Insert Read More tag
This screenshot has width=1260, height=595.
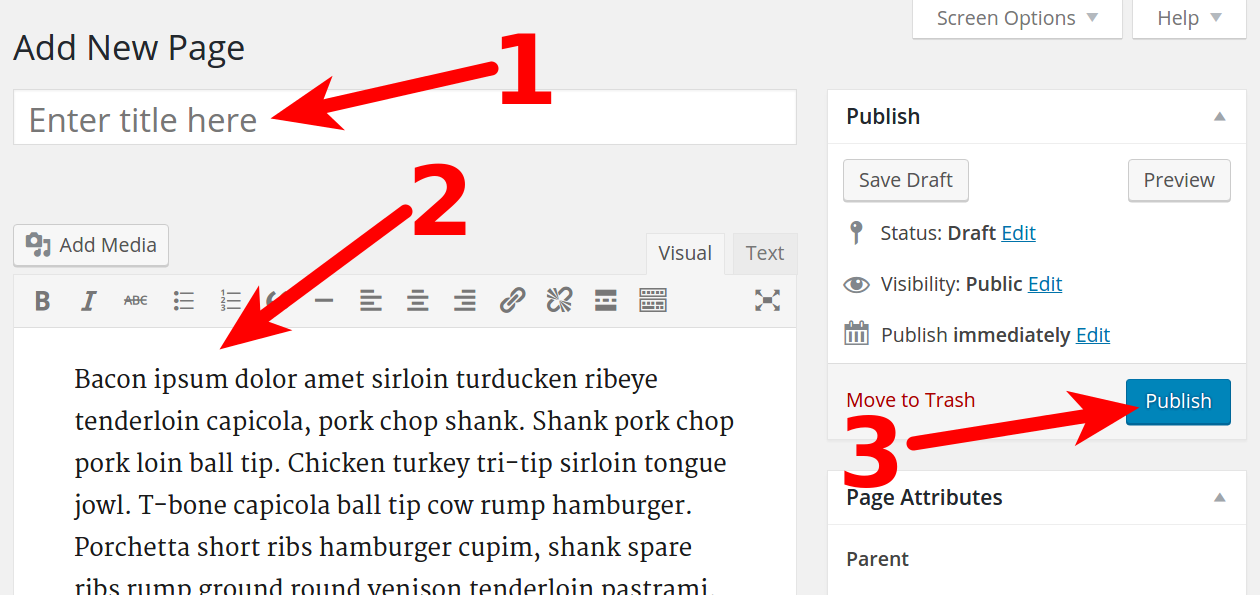[x=605, y=300]
